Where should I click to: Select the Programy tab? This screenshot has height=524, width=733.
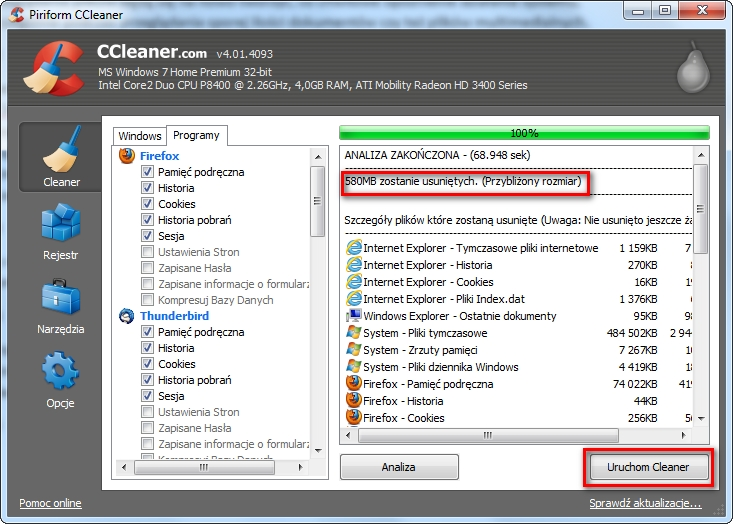(x=196, y=136)
